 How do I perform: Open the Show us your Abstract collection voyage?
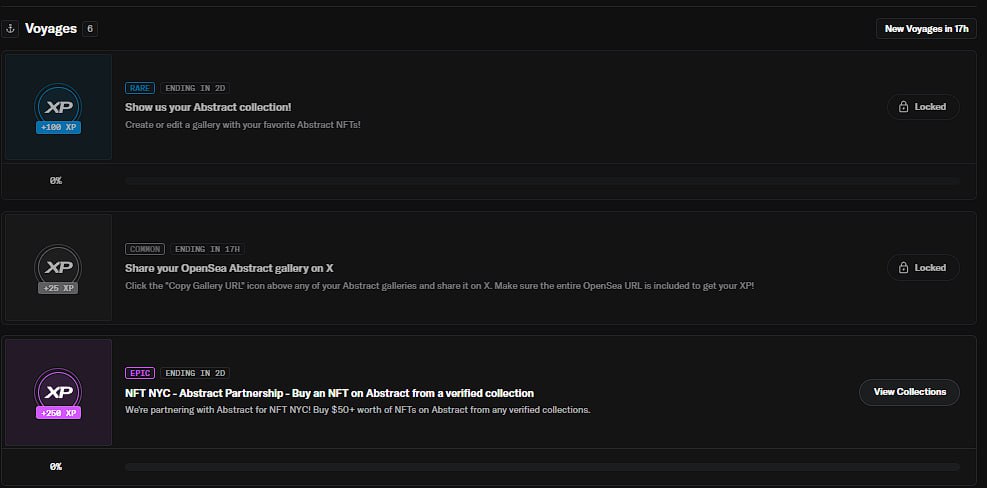(208, 107)
